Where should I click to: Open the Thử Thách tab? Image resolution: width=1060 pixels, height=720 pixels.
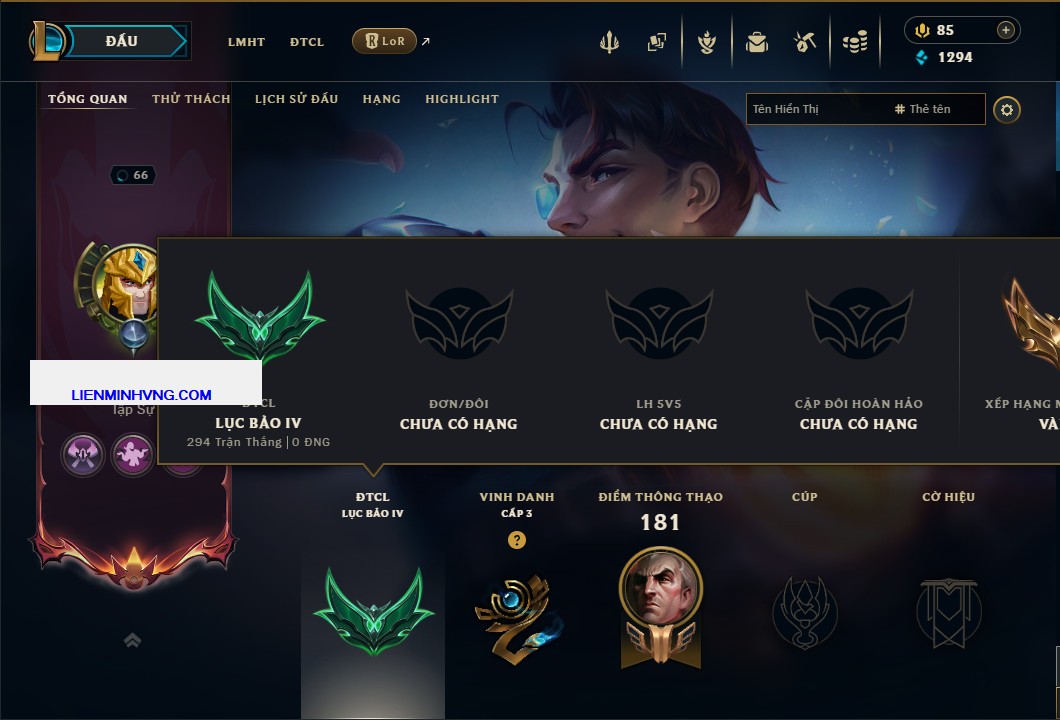pos(191,99)
